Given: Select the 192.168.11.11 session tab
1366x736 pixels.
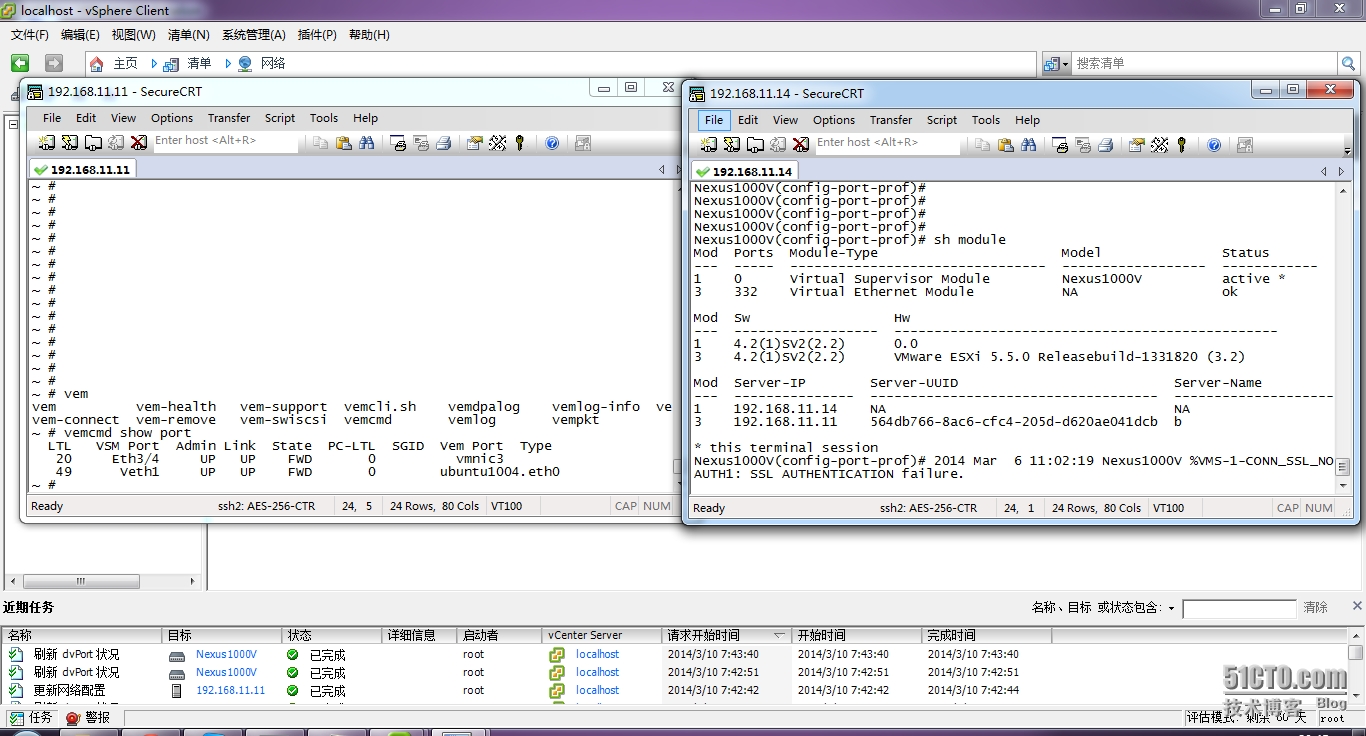Looking at the screenshot, I should [x=82, y=170].
